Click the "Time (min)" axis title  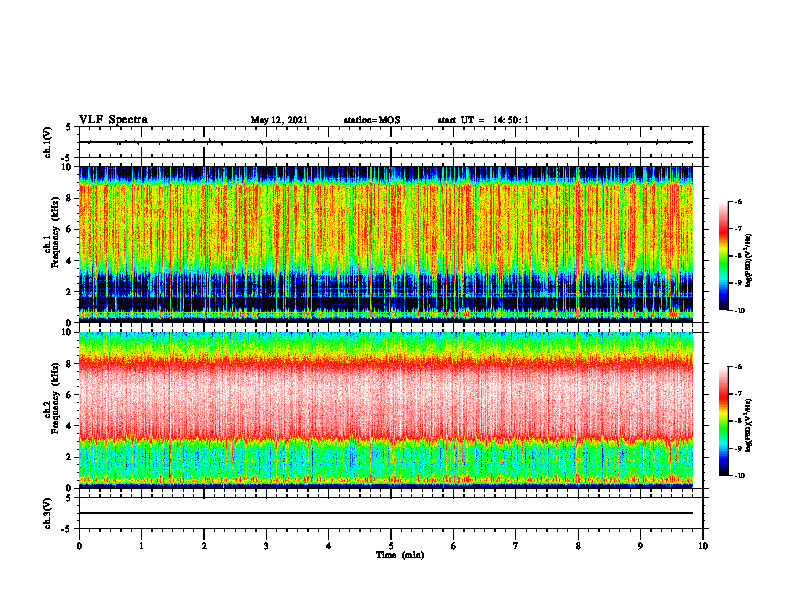400,555
